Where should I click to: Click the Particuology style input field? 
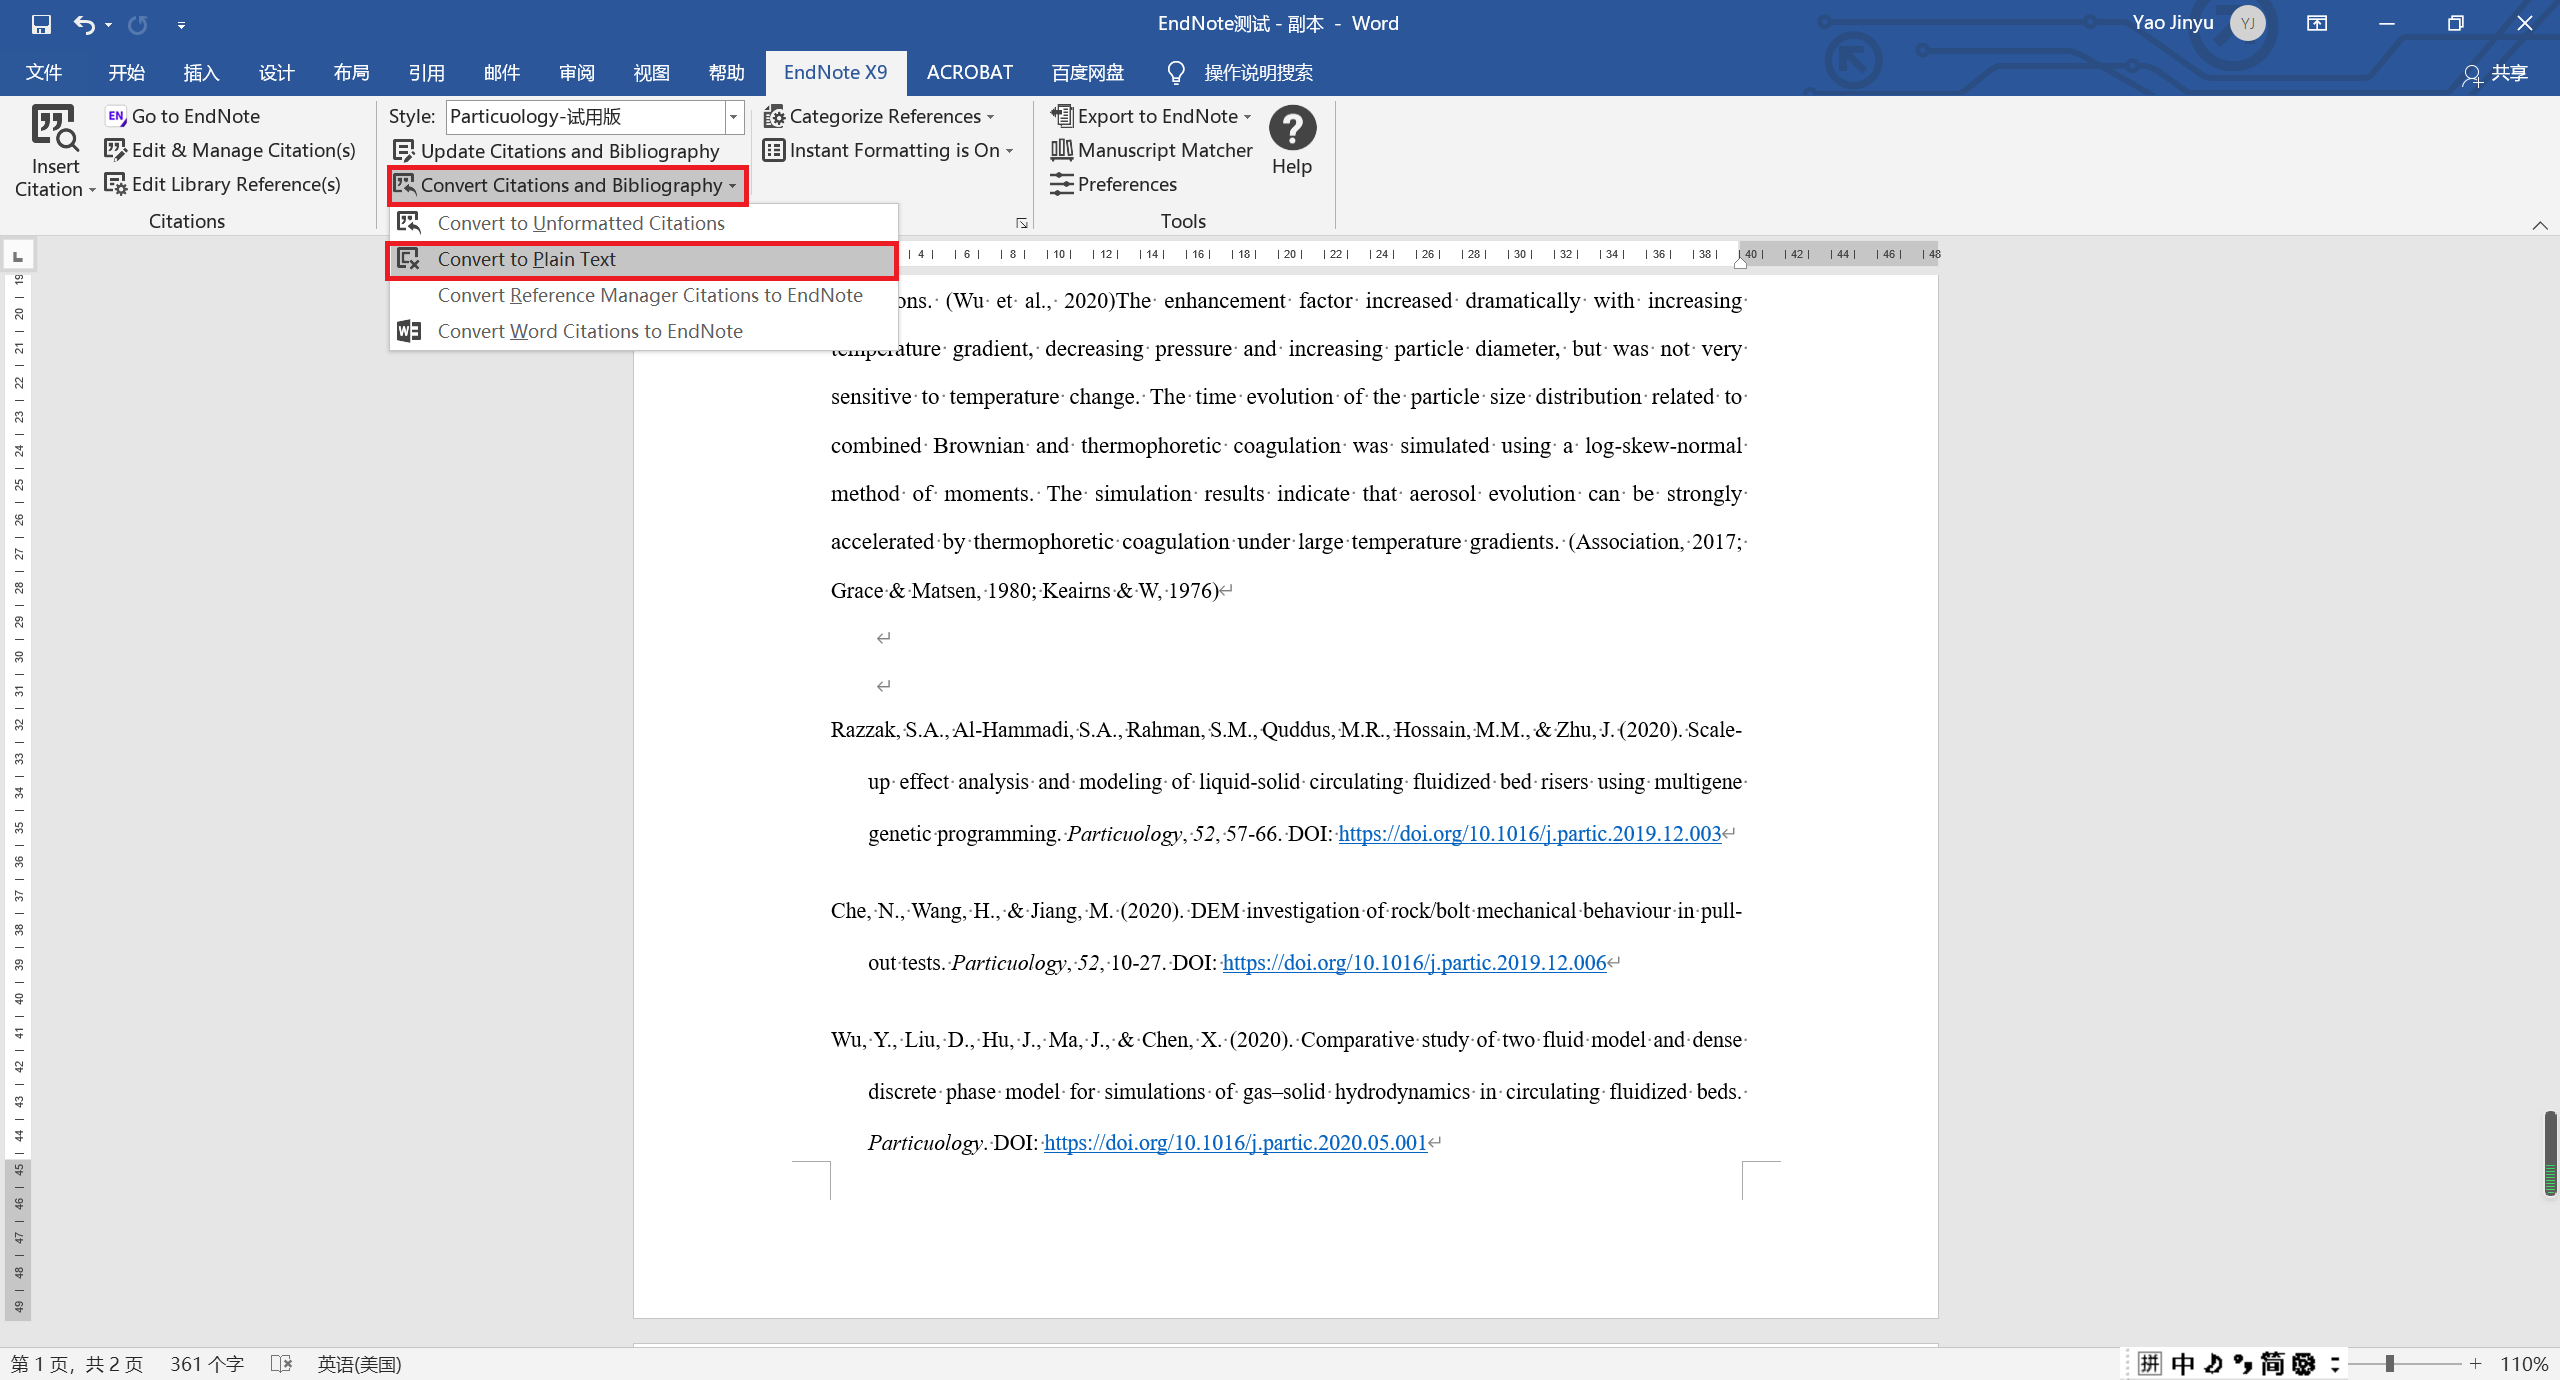(x=586, y=117)
